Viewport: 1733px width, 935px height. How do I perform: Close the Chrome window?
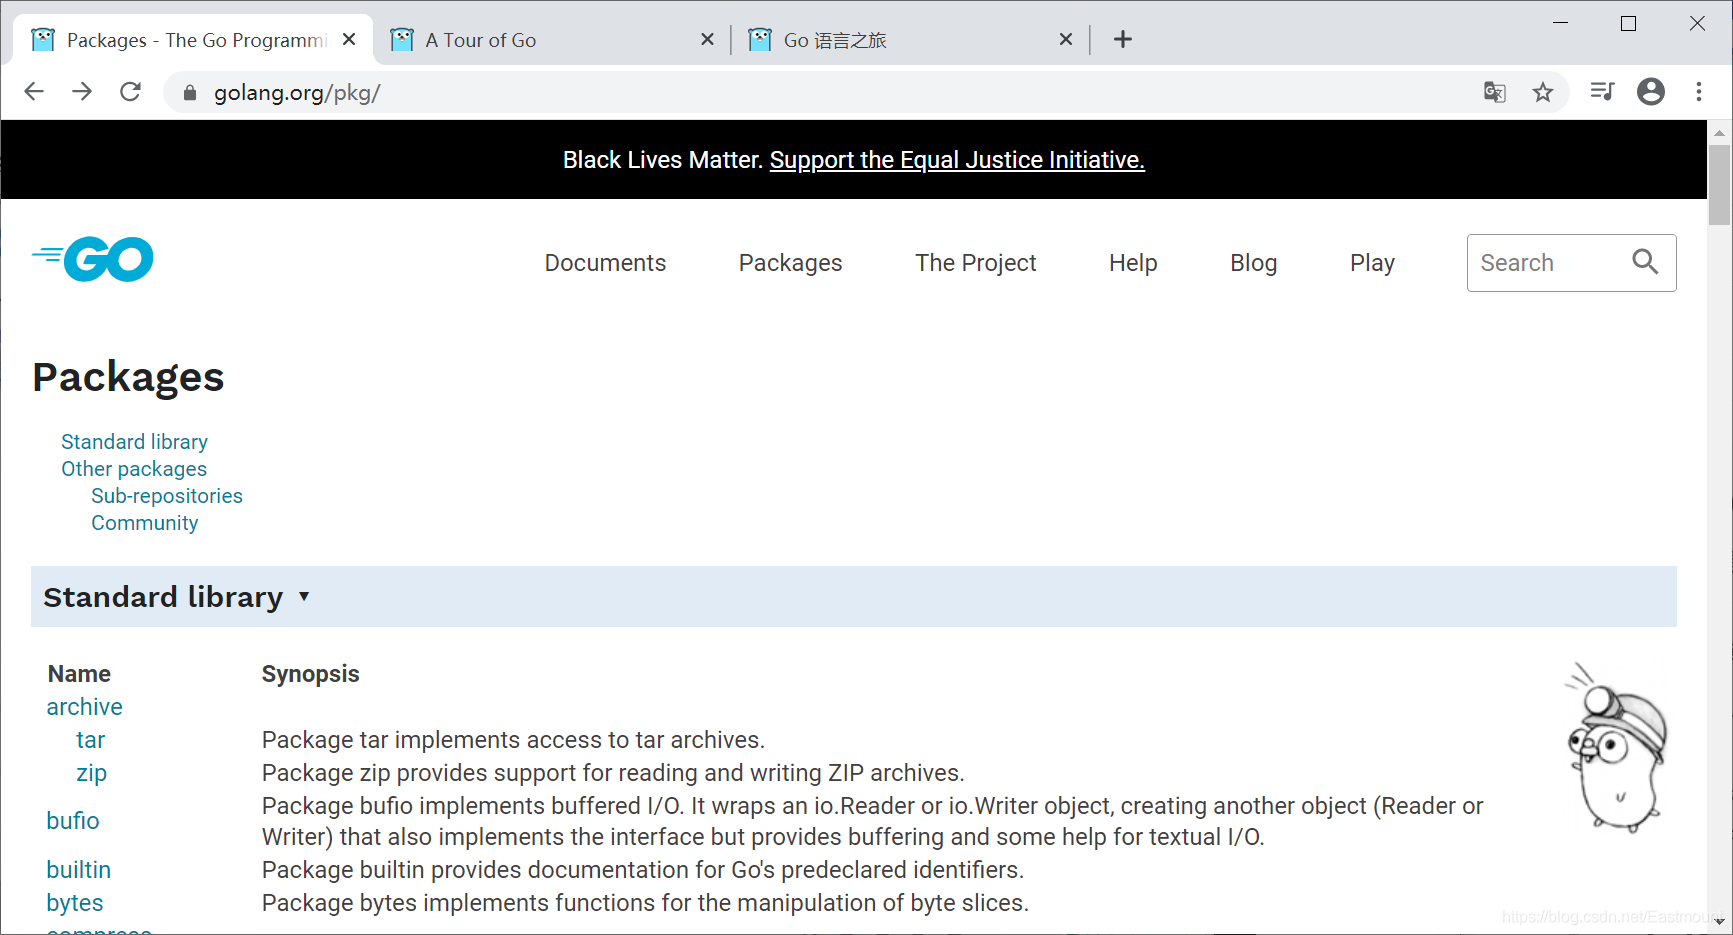click(1697, 23)
